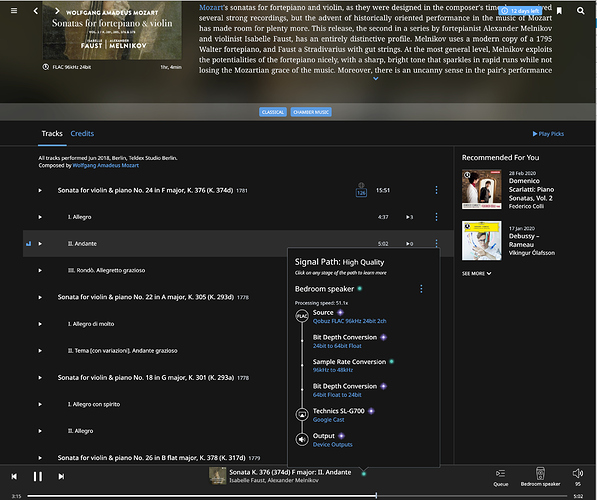Open search with the magnifier icon

click(580, 11)
